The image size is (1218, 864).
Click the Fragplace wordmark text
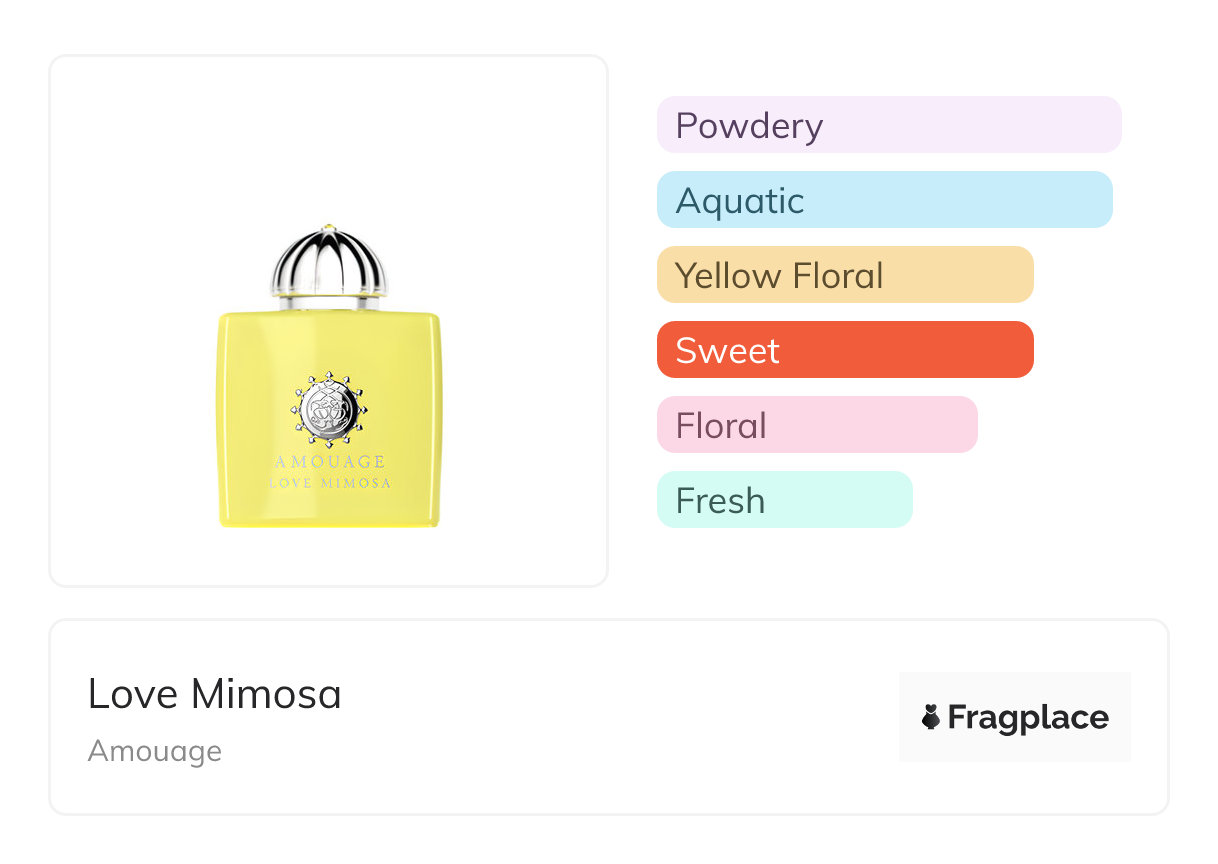[1028, 717]
